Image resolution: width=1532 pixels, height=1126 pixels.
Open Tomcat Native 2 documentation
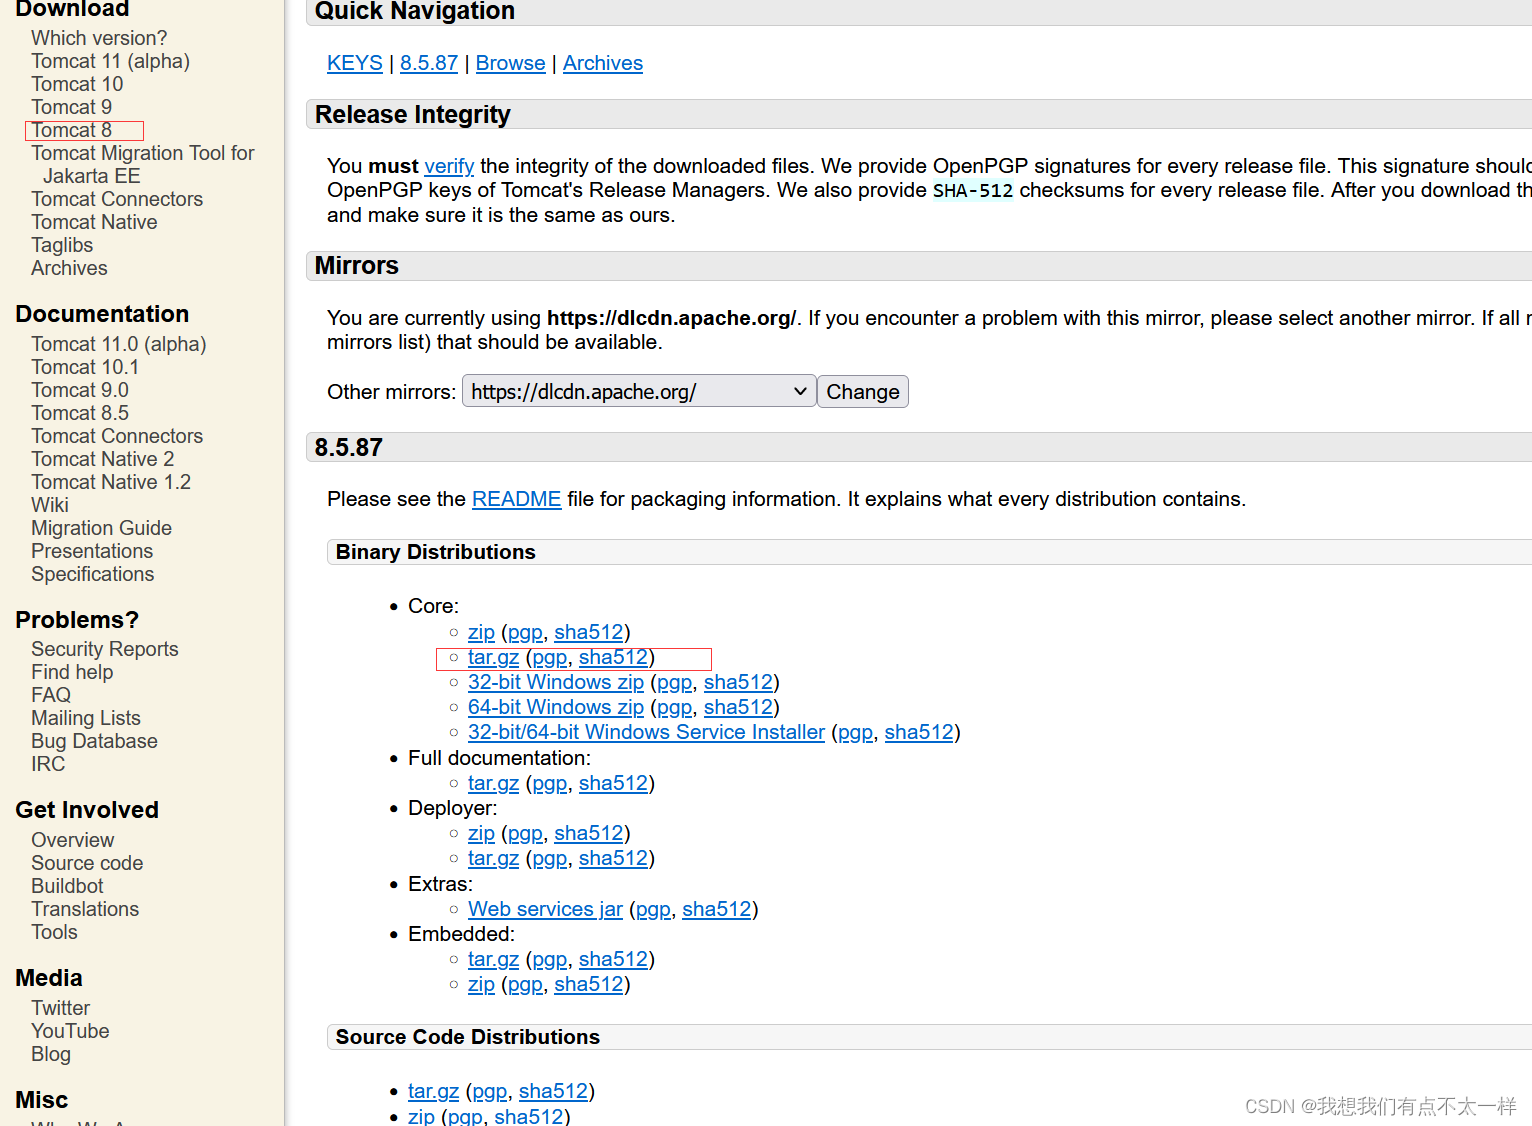[x=102, y=459]
